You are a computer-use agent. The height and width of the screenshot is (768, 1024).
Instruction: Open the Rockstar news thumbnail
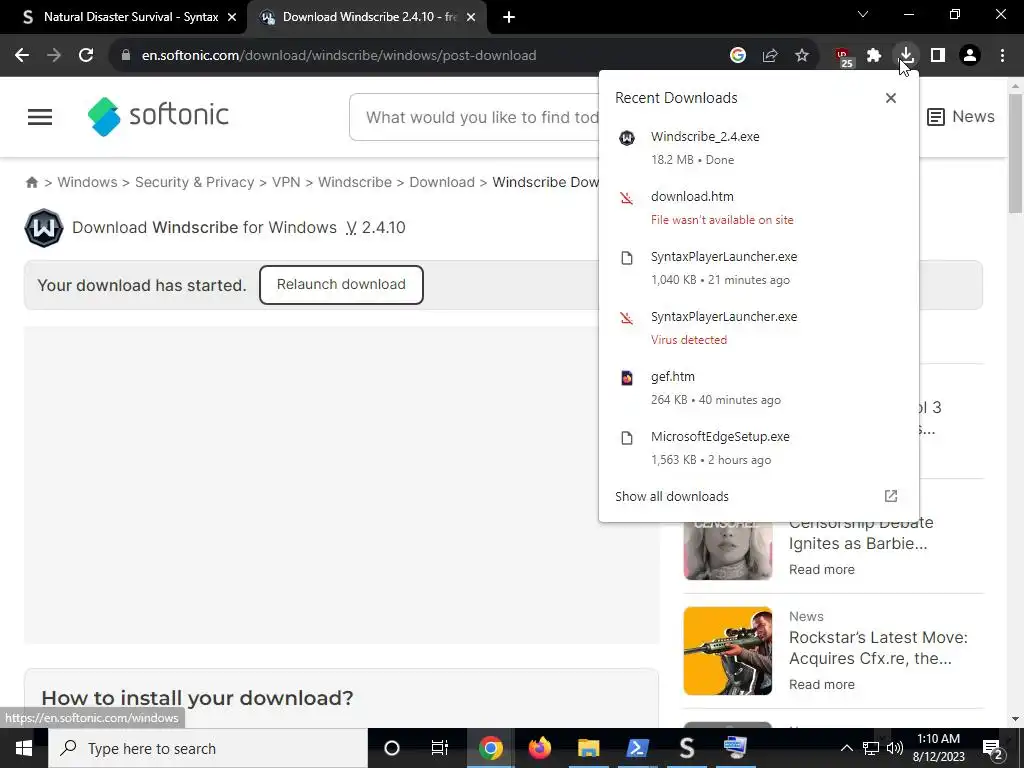tap(728, 650)
